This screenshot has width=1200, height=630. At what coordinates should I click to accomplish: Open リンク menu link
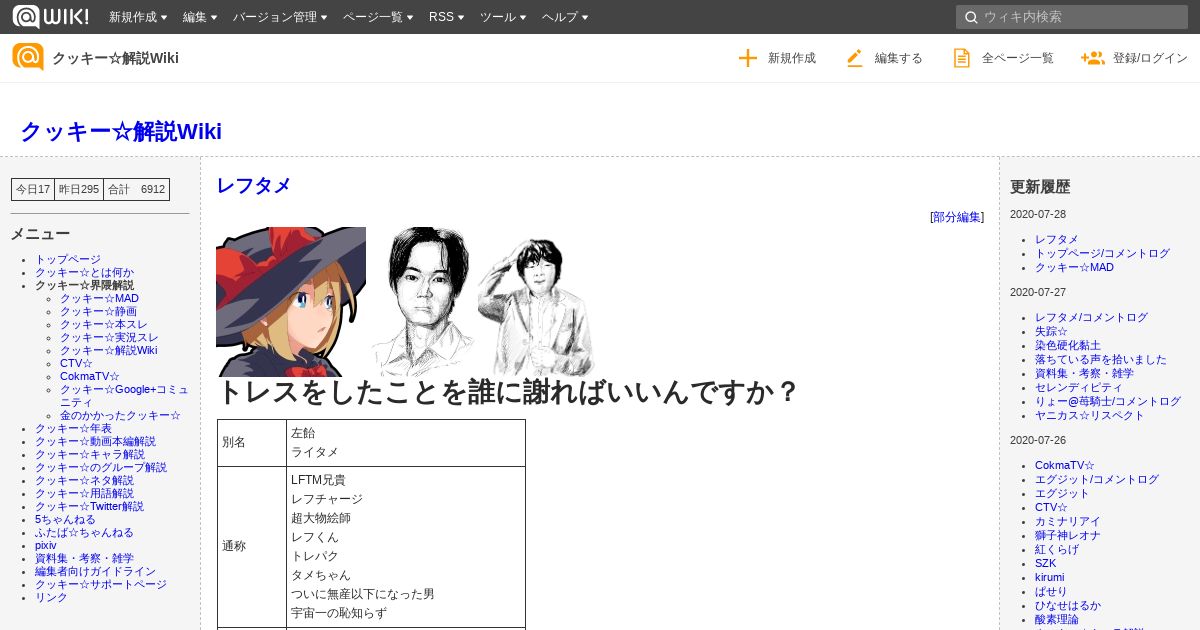[51, 597]
